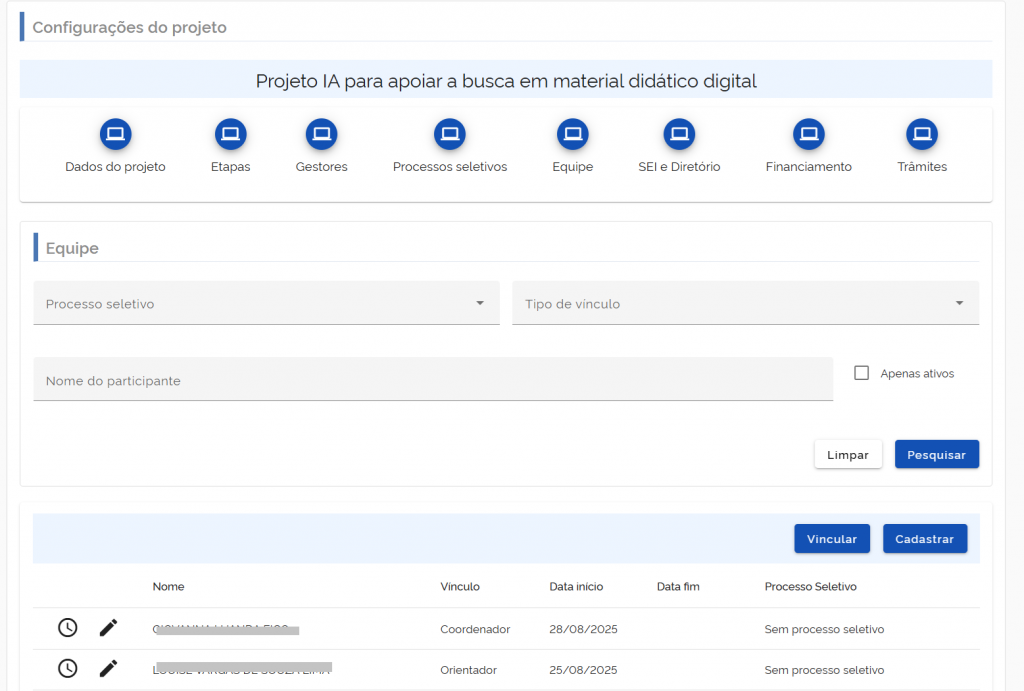The image size is (1024, 691).
Task: Select the SEI e Diretório icon
Action: point(679,134)
